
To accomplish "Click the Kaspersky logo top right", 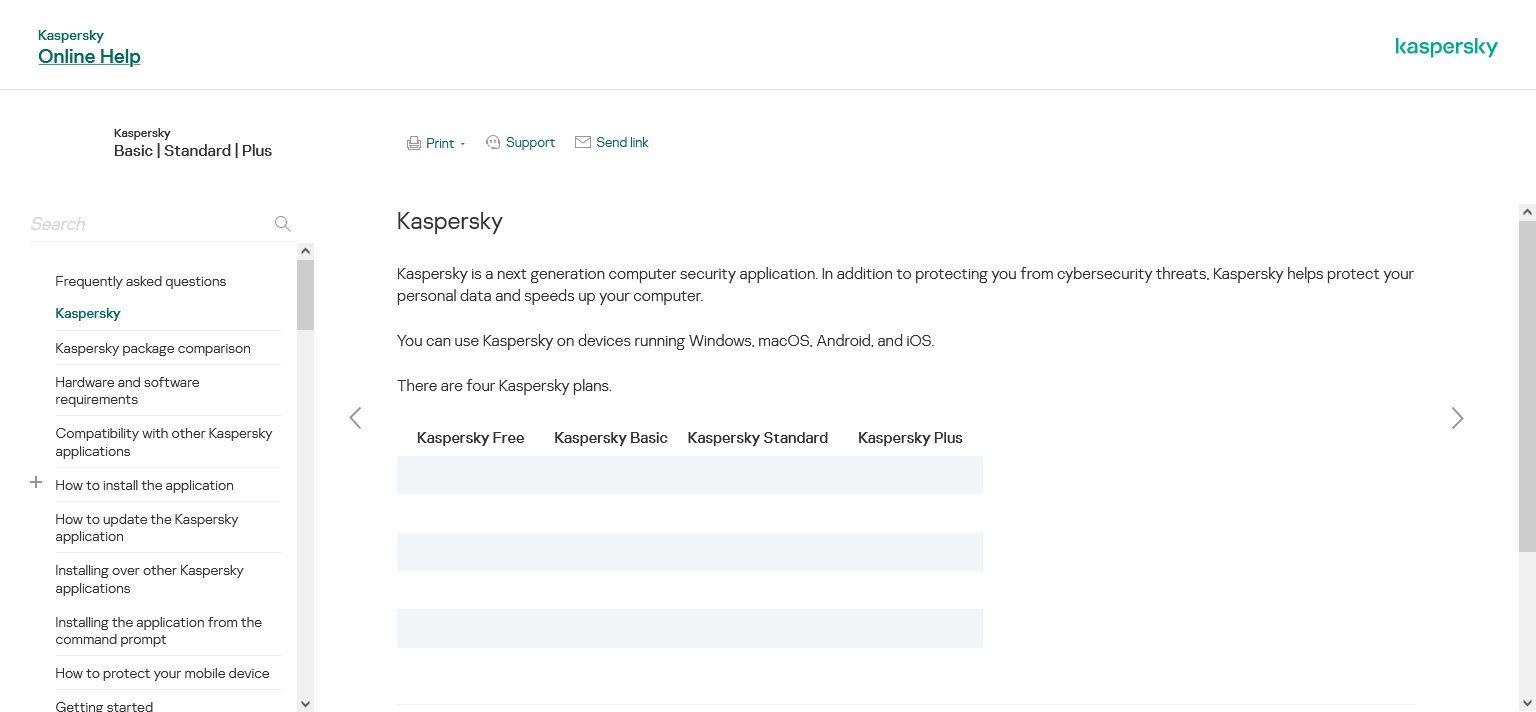I will (1446, 47).
